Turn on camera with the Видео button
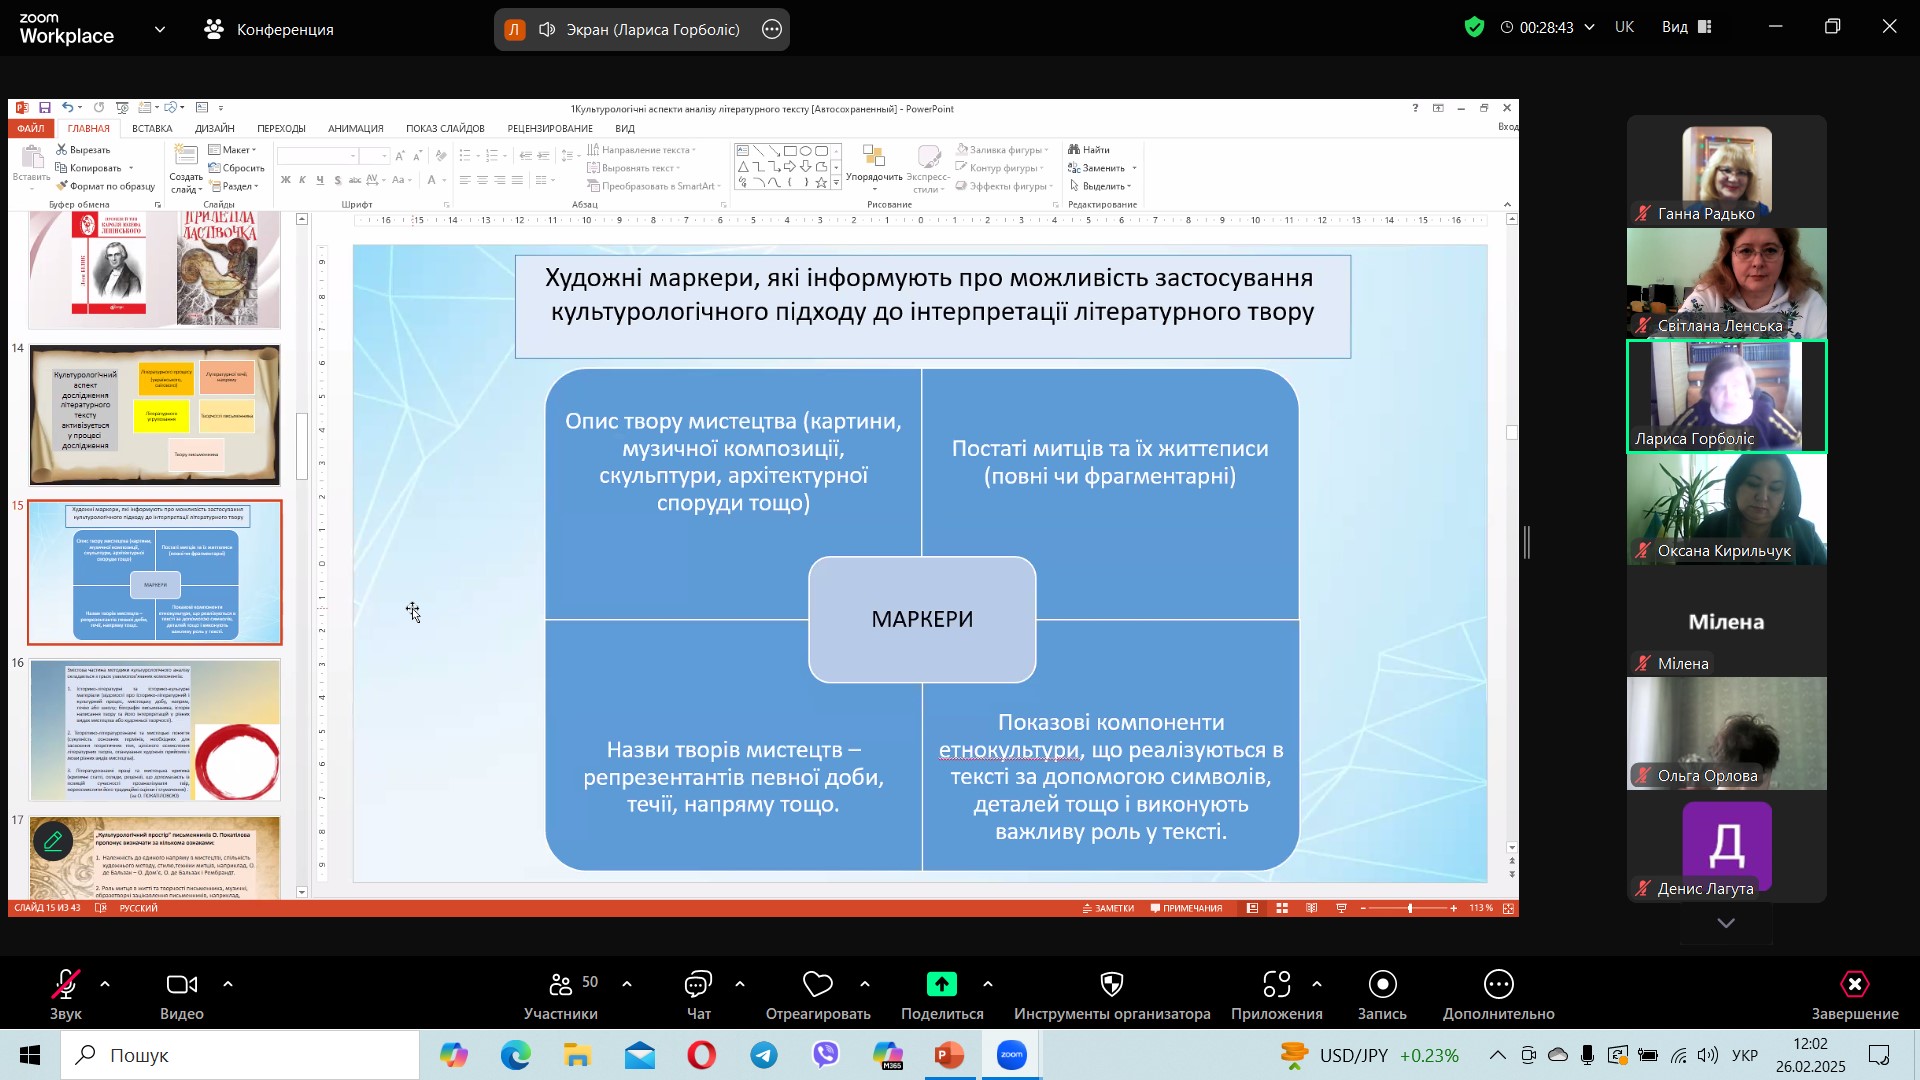 tap(182, 996)
